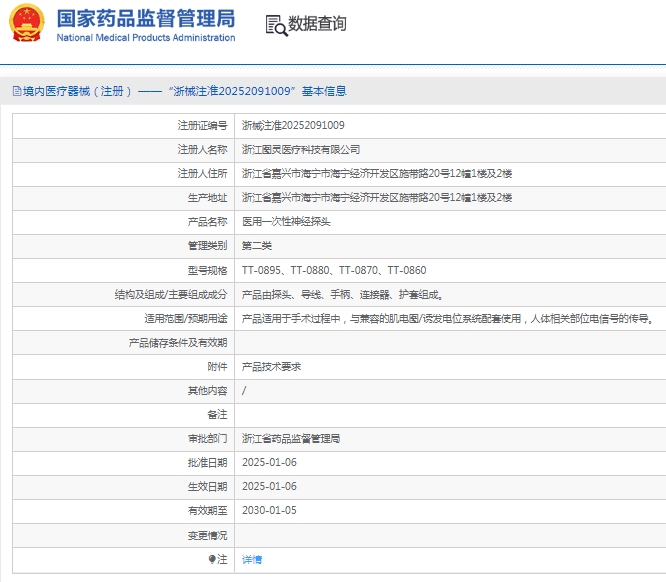The height and width of the screenshot is (582, 666).
Task: Click the 国家药品监督管理局 title
Action: tap(146, 18)
